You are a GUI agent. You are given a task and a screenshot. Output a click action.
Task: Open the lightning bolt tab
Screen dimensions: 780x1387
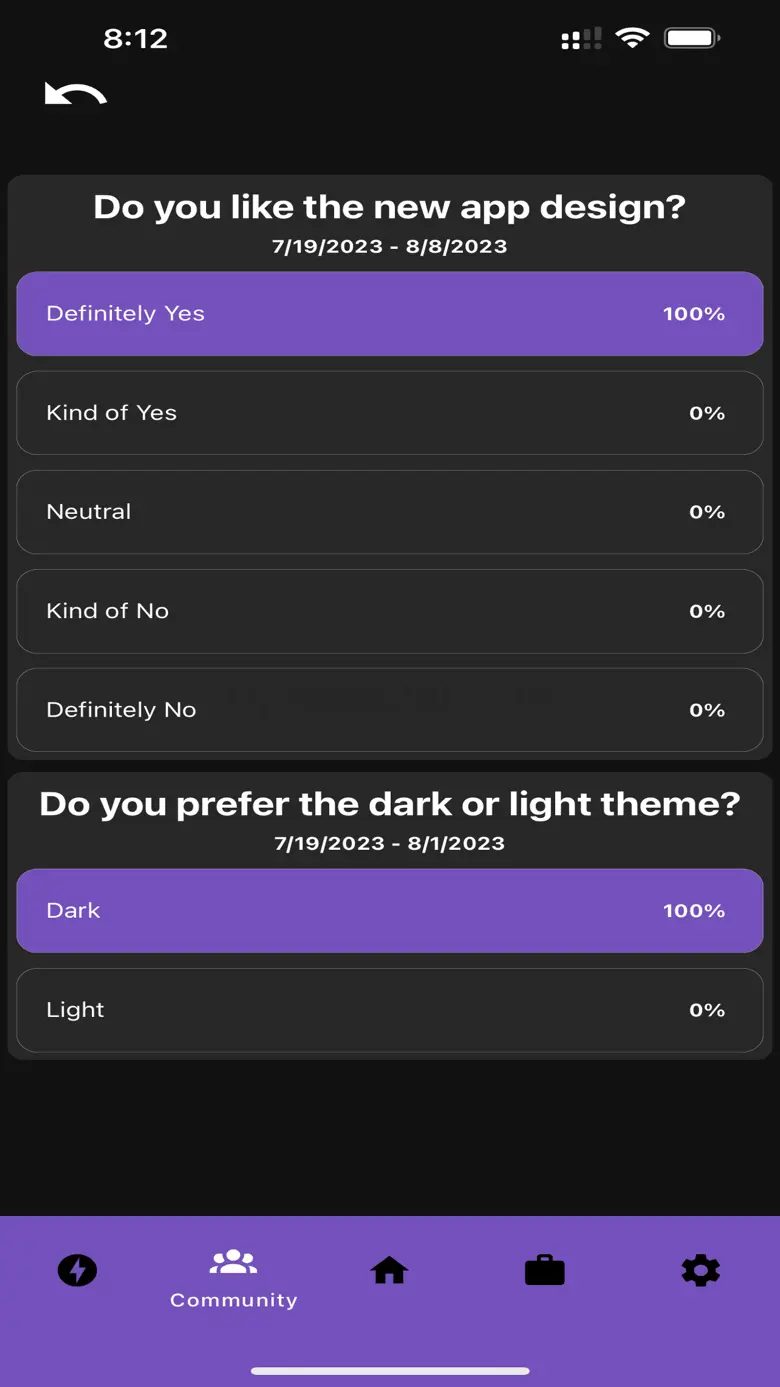pos(77,1270)
